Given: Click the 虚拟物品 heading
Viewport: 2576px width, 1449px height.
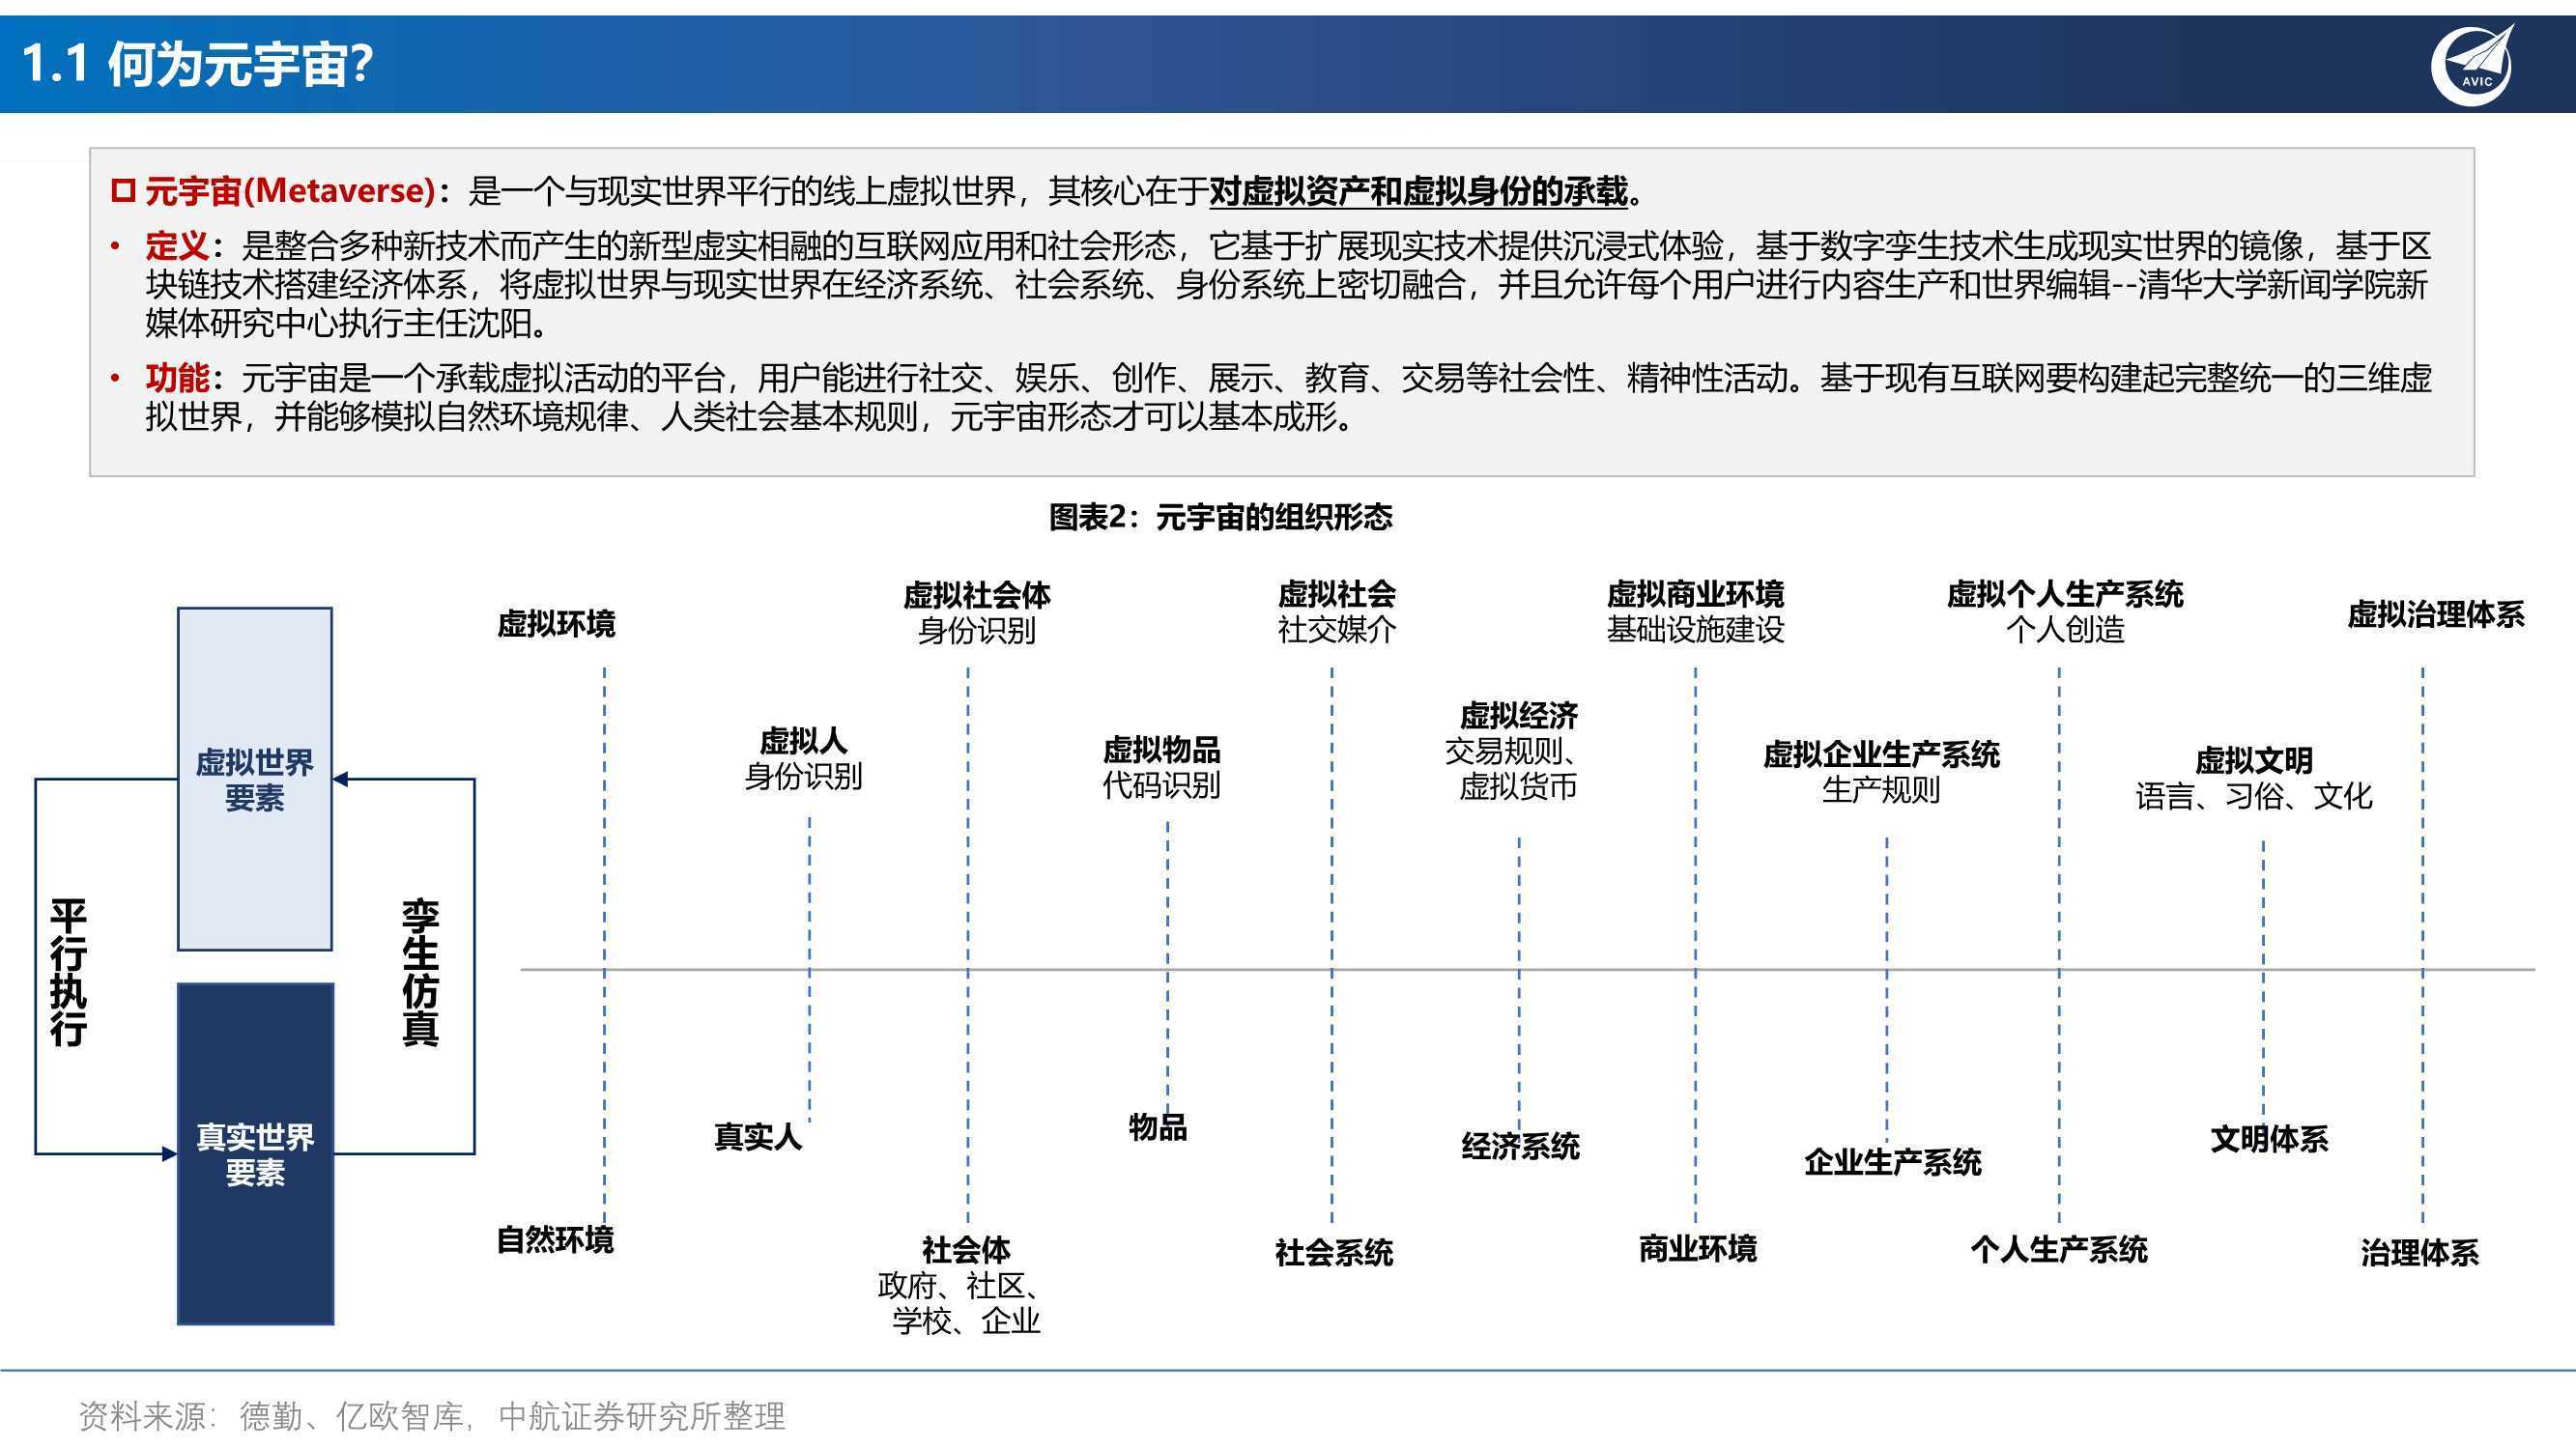Looking at the screenshot, I should pos(1161,750).
